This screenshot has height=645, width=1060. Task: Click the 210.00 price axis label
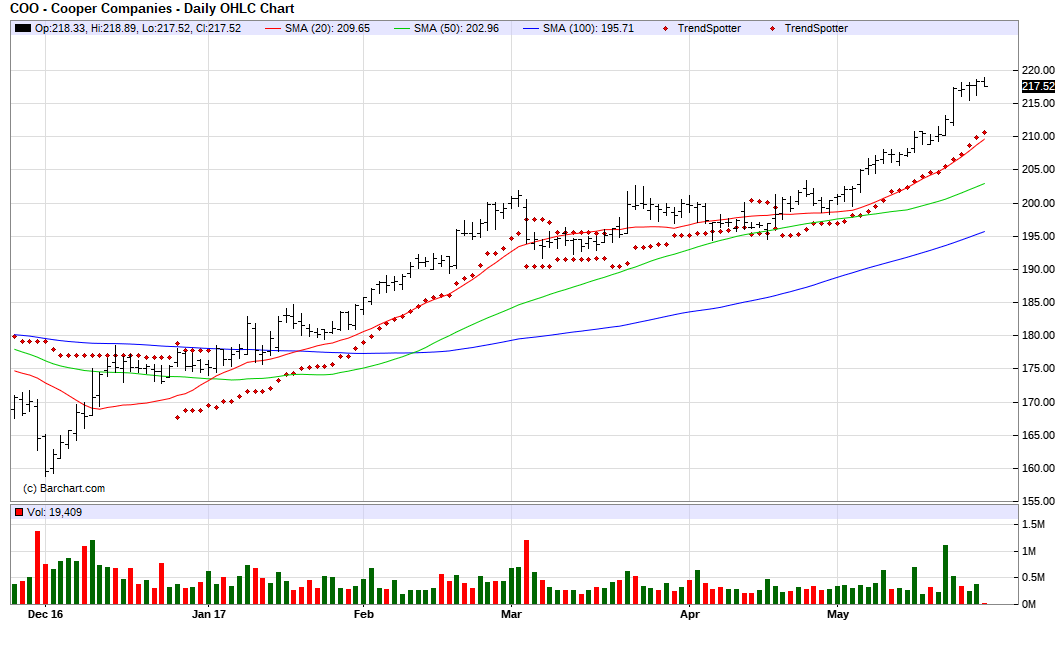point(1038,137)
